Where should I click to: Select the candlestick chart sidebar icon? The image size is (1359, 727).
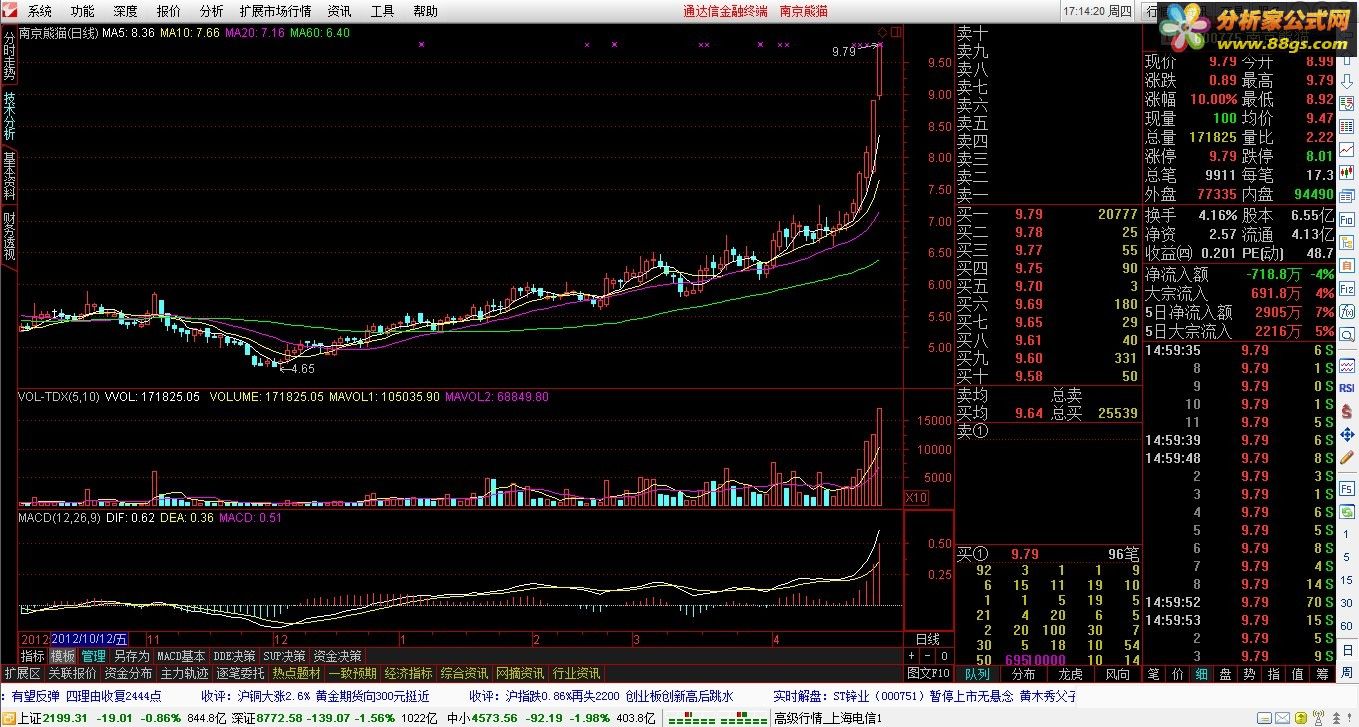(x=1346, y=172)
